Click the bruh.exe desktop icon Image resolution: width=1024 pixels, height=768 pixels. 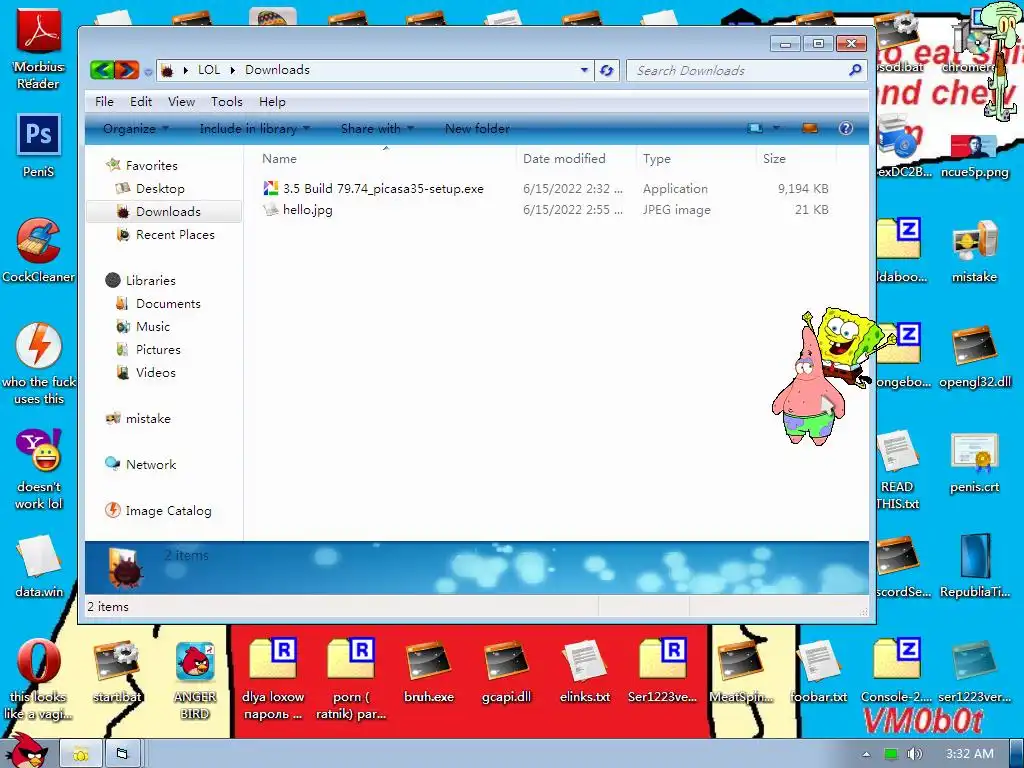click(428, 671)
